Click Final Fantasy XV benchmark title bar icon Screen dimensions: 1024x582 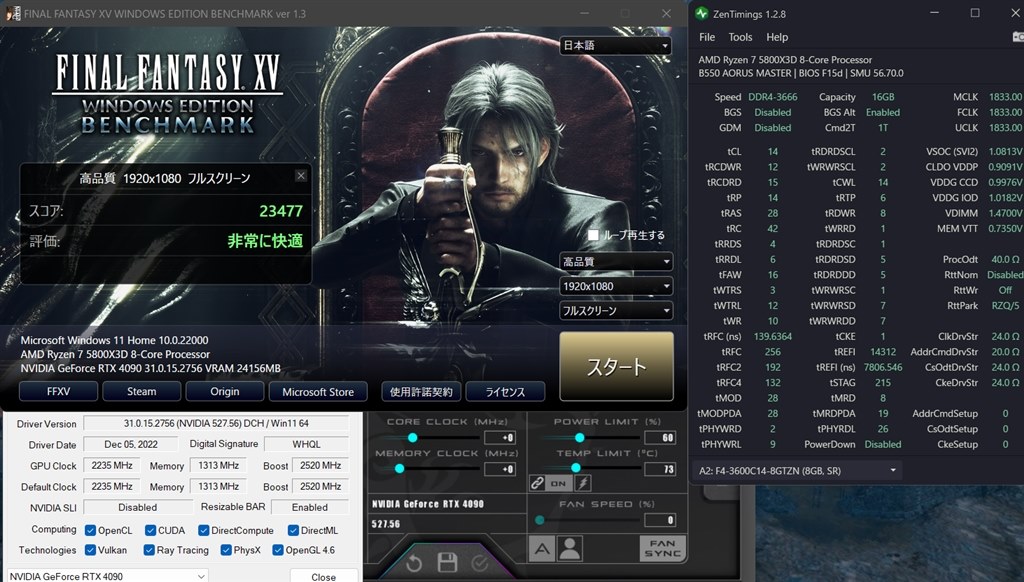pos(12,13)
